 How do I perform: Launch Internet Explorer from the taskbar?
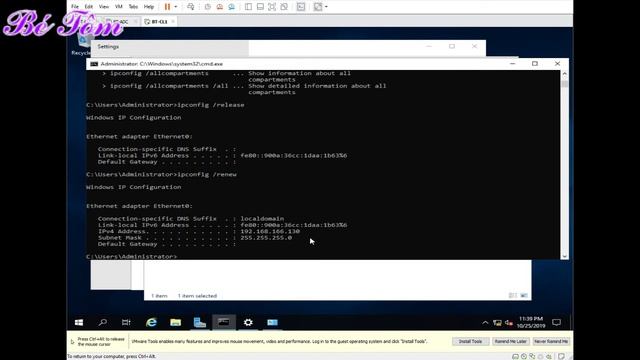point(151,322)
